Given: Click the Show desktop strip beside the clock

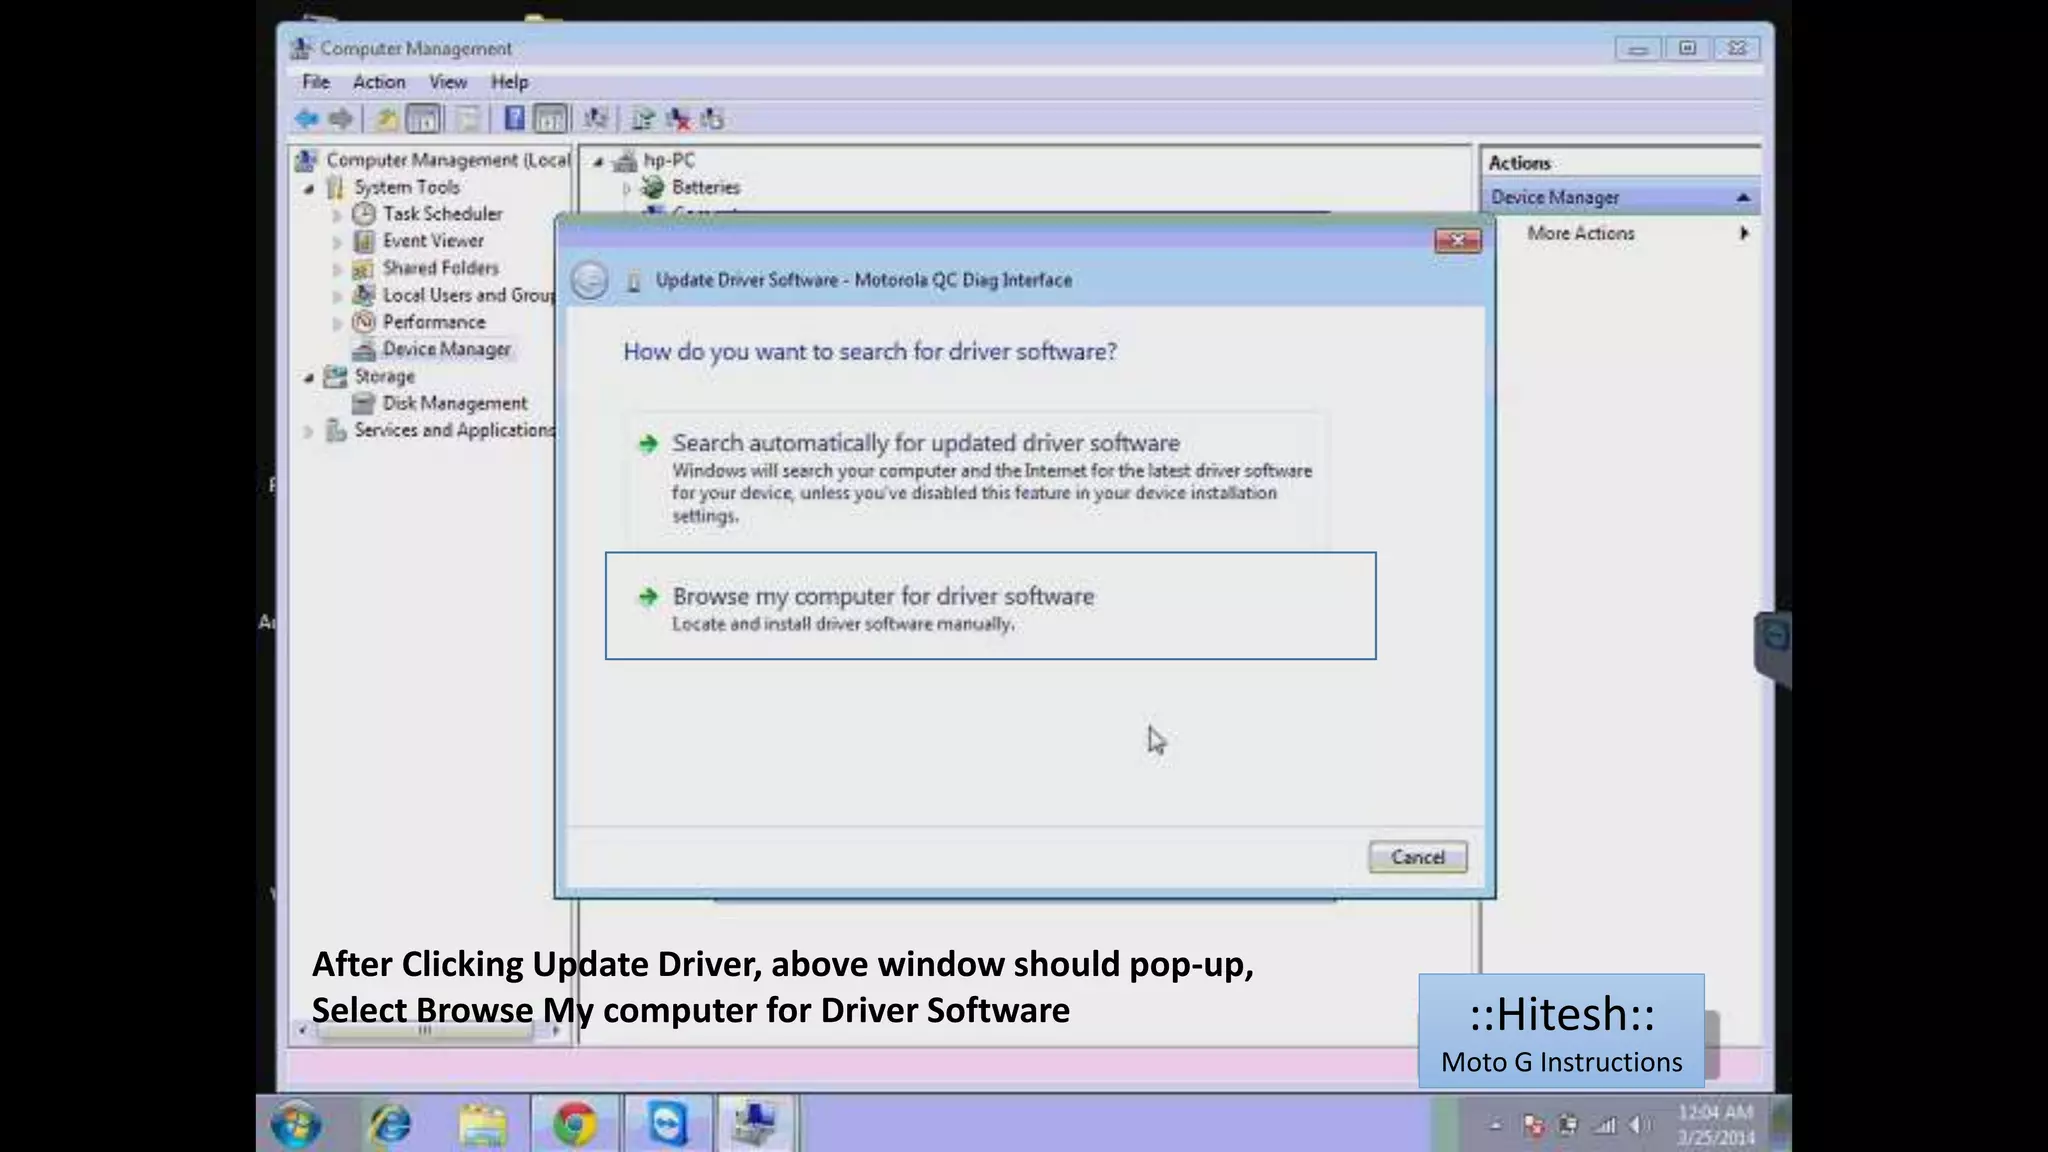Looking at the screenshot, I should coord(1780,1123).
